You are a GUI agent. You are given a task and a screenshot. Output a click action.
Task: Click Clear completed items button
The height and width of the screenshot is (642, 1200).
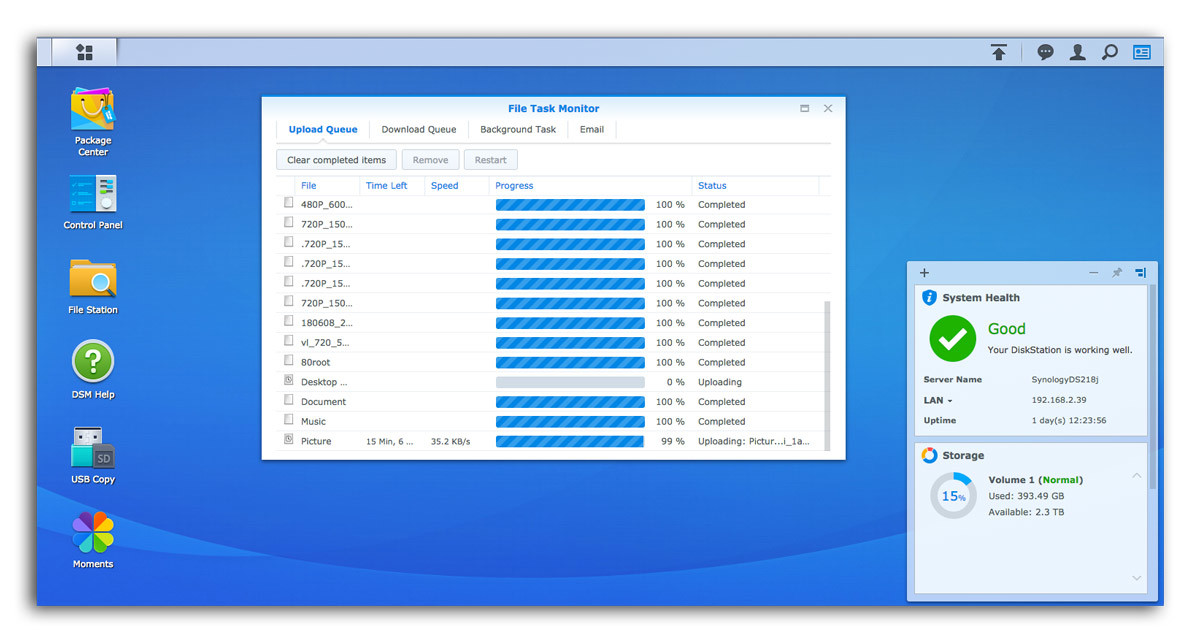pyautogui.click(x=336, y=160)
